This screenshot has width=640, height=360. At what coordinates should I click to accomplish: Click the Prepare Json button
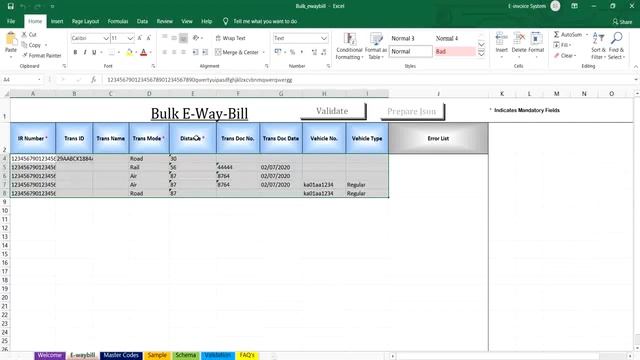pos(412,111)
